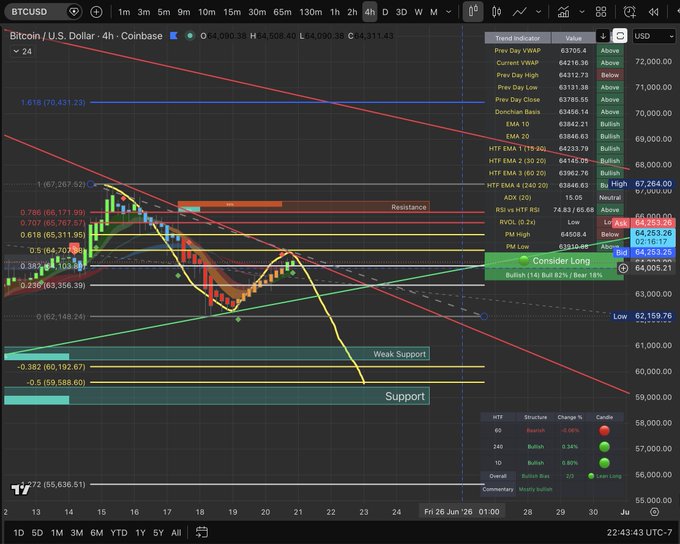This screenshot has height=544, width=680.
Task: Click the plus icon on the price axis
Action: tap(623, 268)
